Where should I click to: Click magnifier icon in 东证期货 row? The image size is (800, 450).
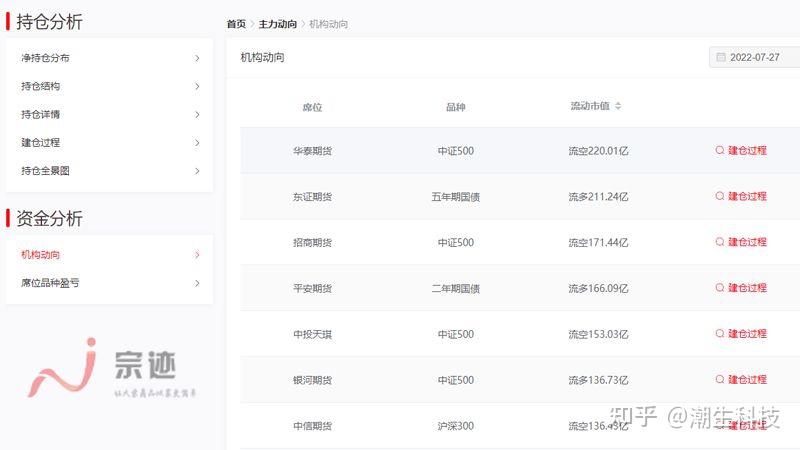720,196
